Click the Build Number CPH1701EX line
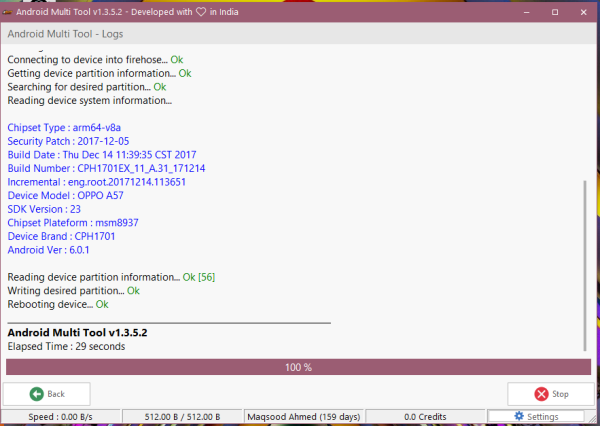Image resolution: width=600 pixels, height=426 pixels. [x=106, y=168]
